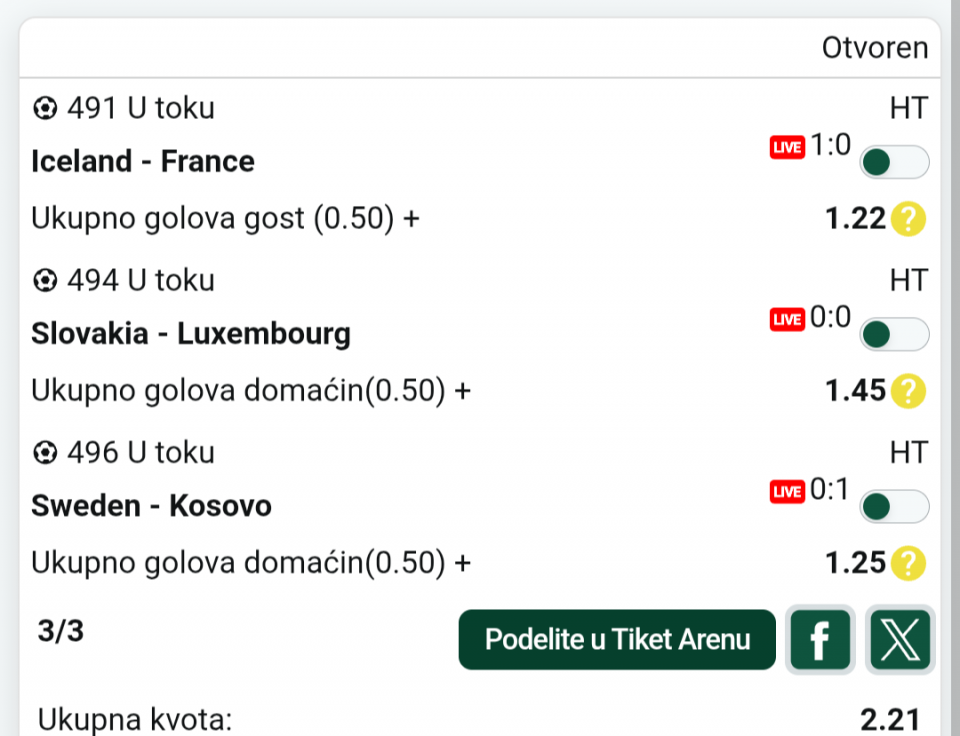
Task: Toggle the Slovakia - Luxembourg switch
Action: (894, 335)
